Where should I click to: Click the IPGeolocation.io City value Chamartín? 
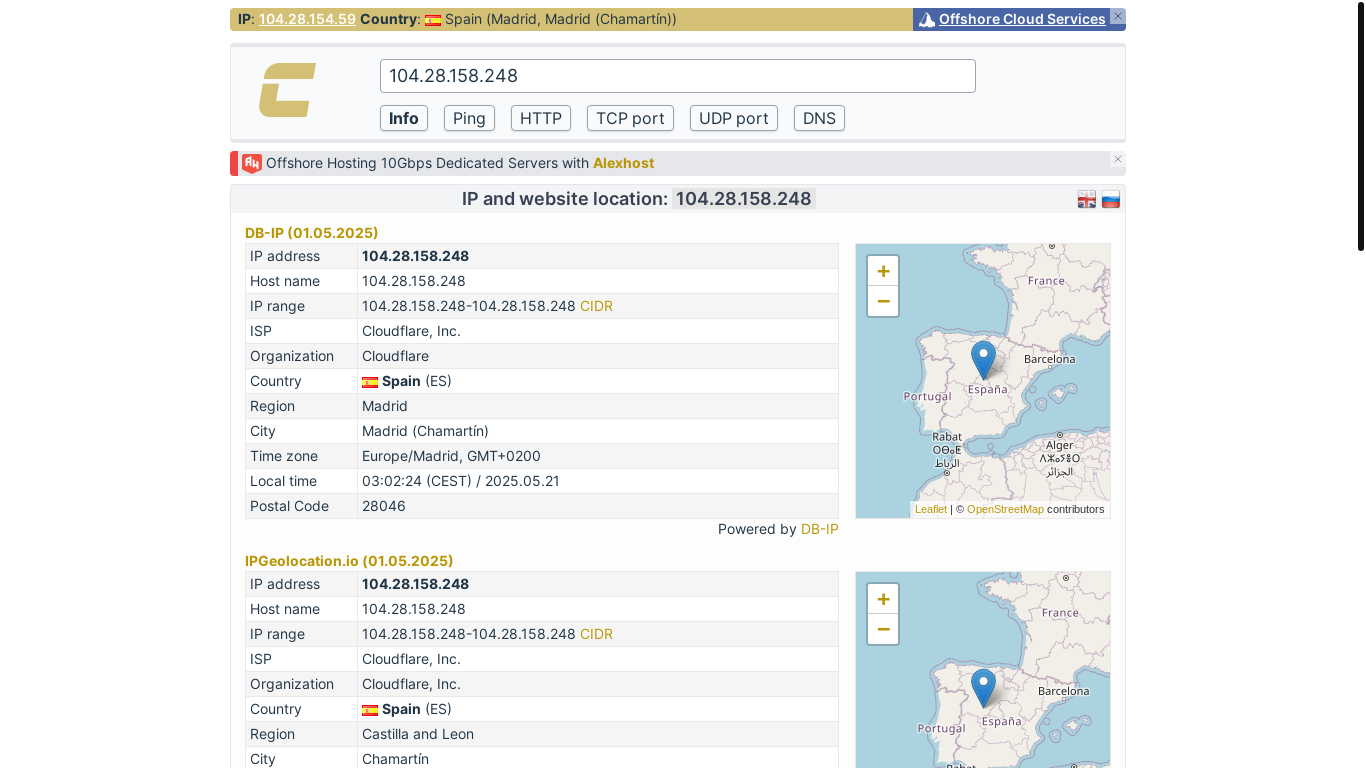pyautogui.click(x=396, y=759)
